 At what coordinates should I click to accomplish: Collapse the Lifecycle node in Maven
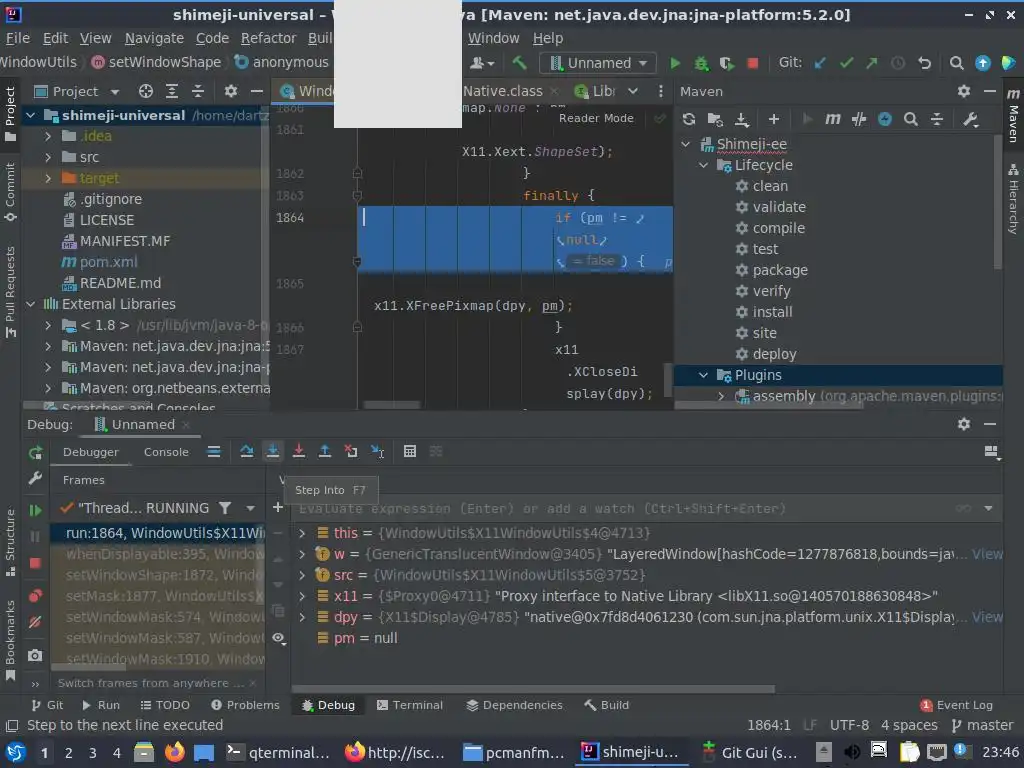[x=703, y=165]
